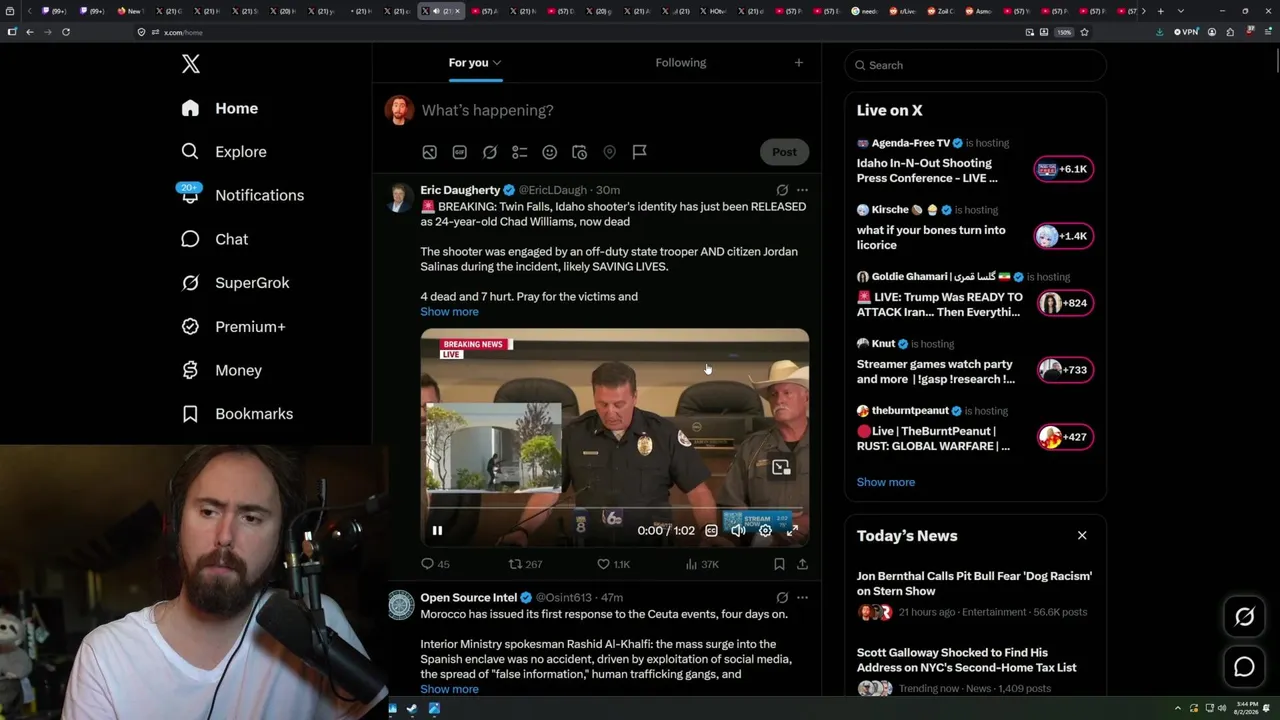Open video playback settings gear
Image resolution: width=1280 pixels, height=720 pixels.
pos(765,531)
